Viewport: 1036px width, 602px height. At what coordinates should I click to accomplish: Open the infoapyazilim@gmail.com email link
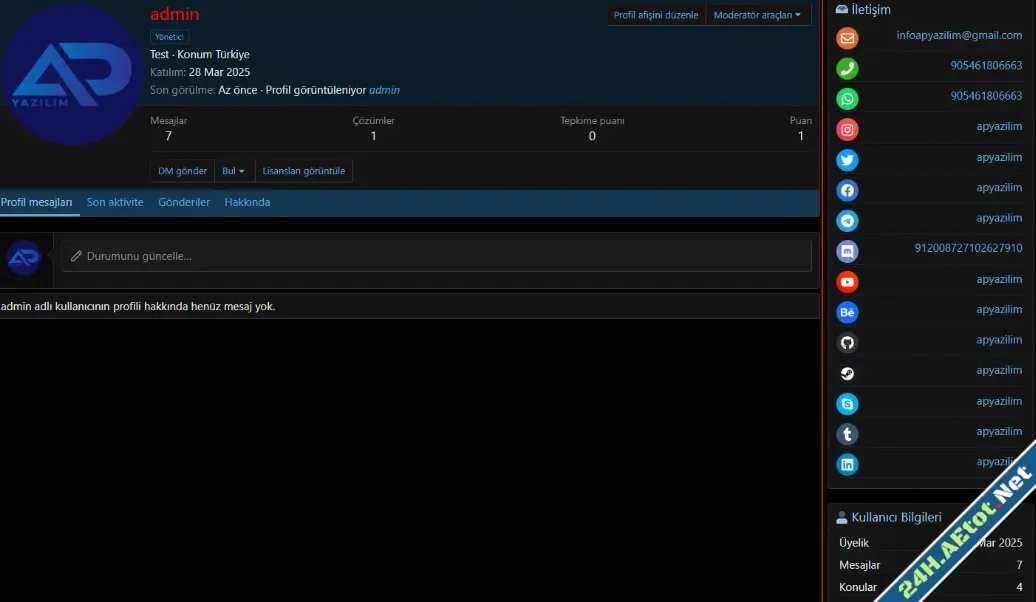[959, 35]
